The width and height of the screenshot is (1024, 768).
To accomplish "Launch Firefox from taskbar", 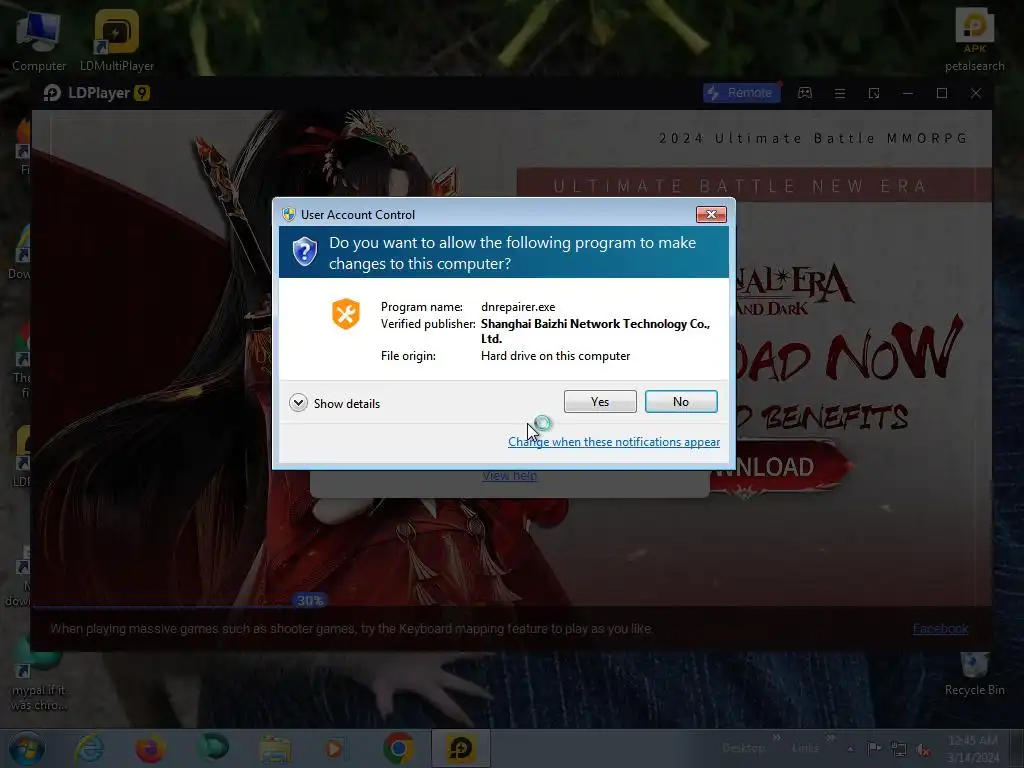I will (150, 748).
